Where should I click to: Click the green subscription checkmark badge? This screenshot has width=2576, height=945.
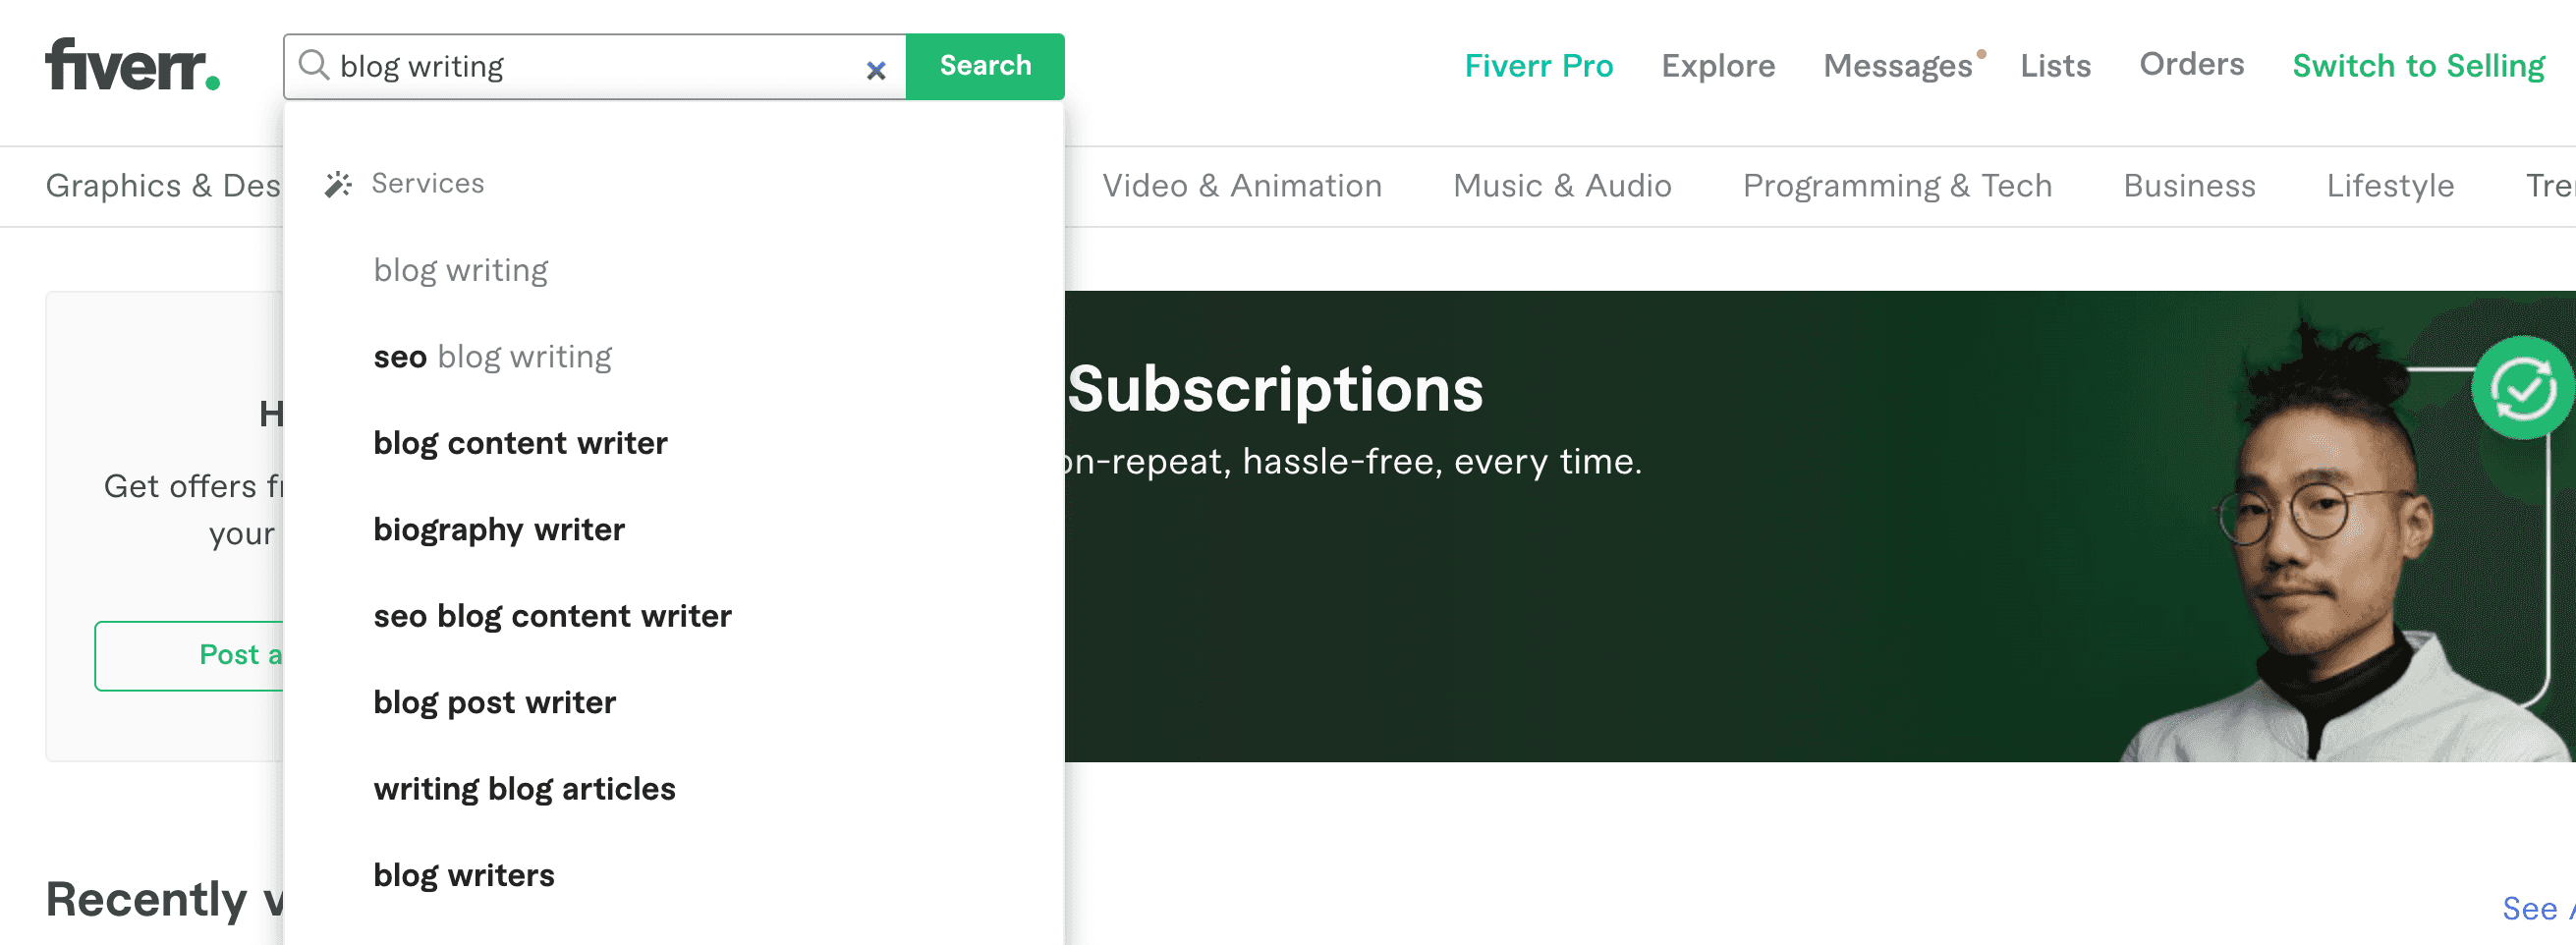[2523, 388]
